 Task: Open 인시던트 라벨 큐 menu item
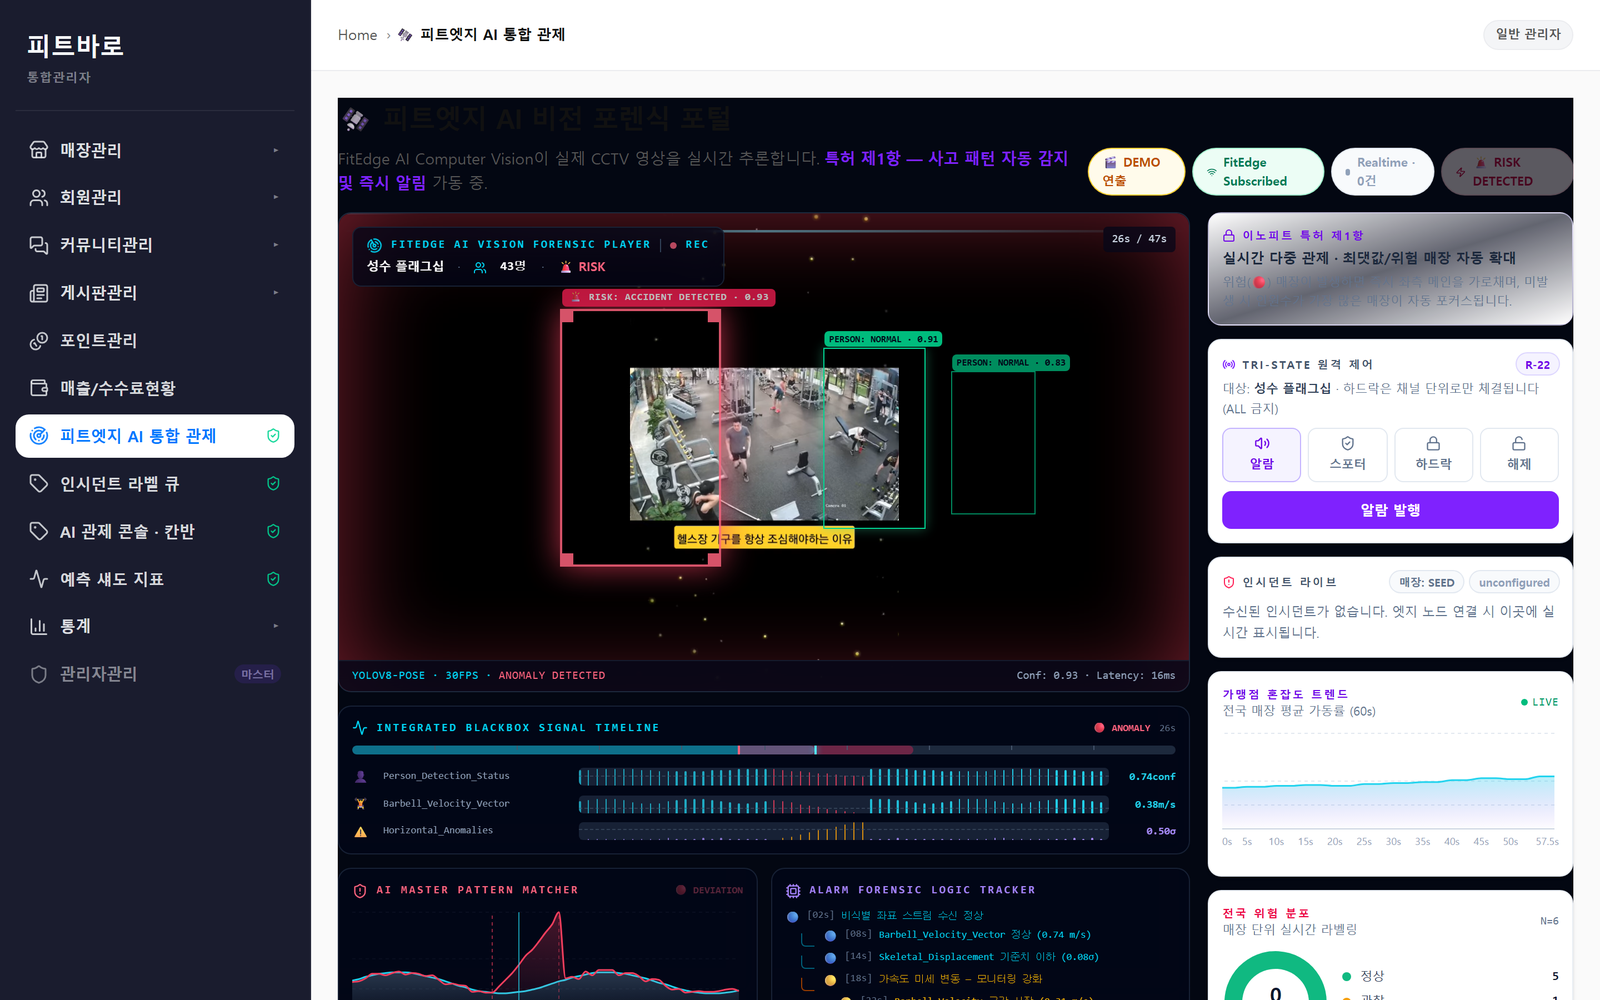pyautogui.click(x=155, y=483)
